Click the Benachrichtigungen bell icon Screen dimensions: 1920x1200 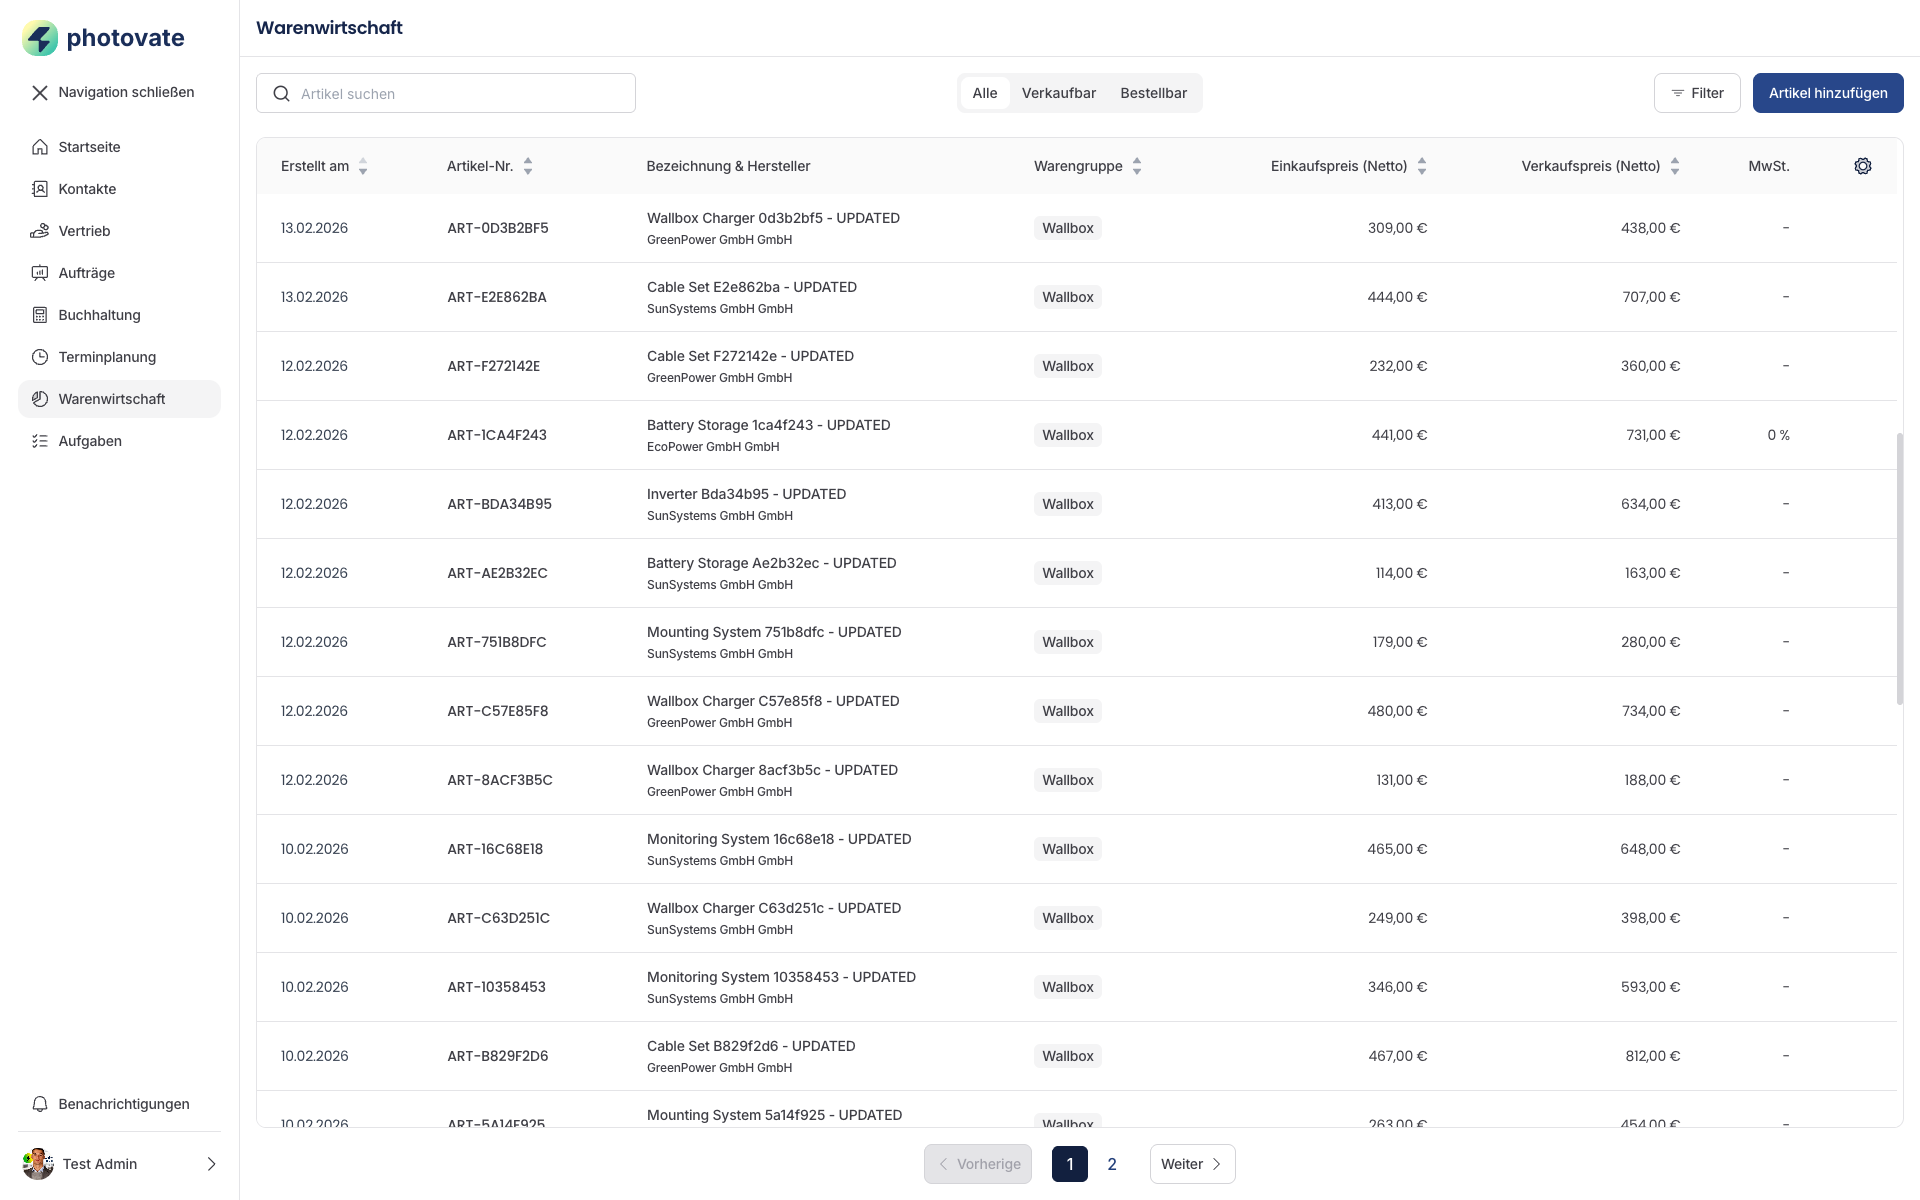point(40,1104)
